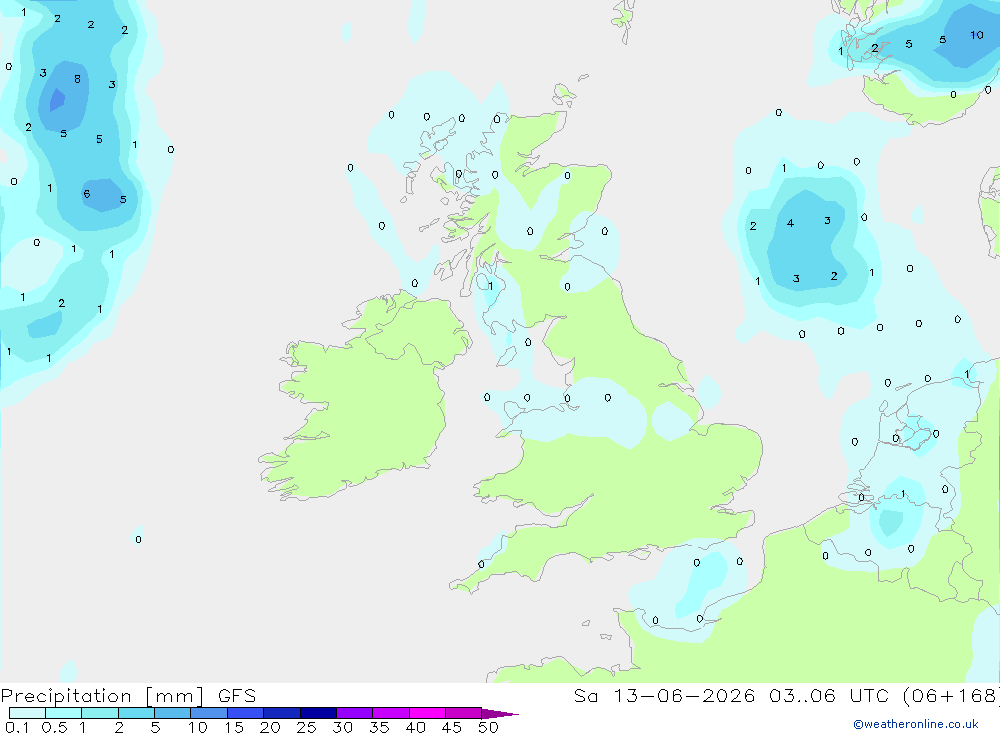Viewport: 1000px width, 733px height.
Task: Click the 40 to 45 mm legend swatch
Action: pos(427,713)
